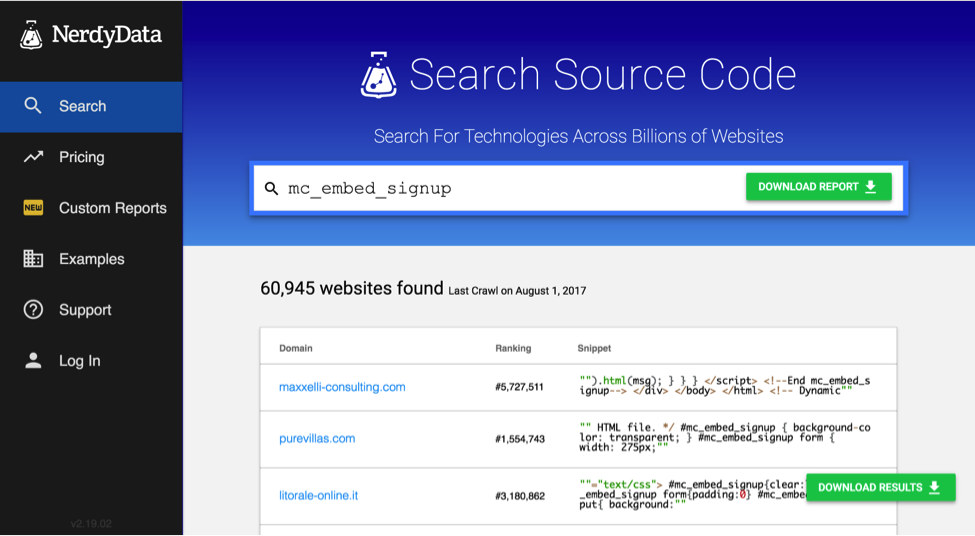Click the magnifier icon inside search box
Viewport: 975px width, 536px height.
(x=271, y=188)
